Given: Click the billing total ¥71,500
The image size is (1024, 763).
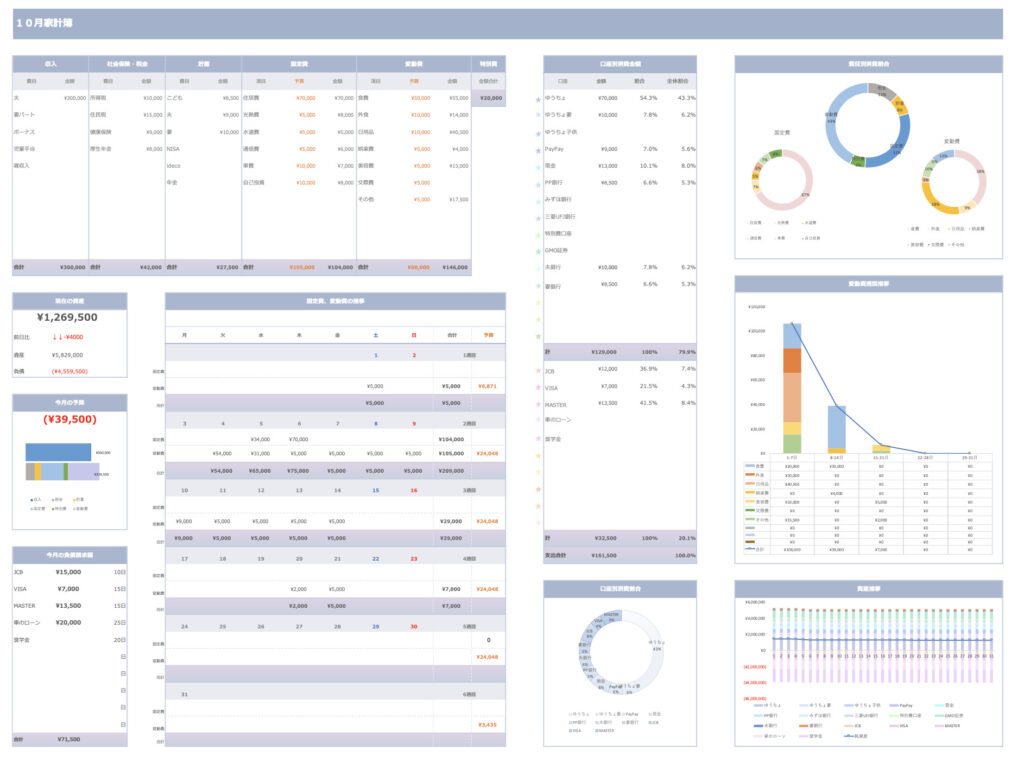Looking at the screenshot, I should click(x=69, y=739).
